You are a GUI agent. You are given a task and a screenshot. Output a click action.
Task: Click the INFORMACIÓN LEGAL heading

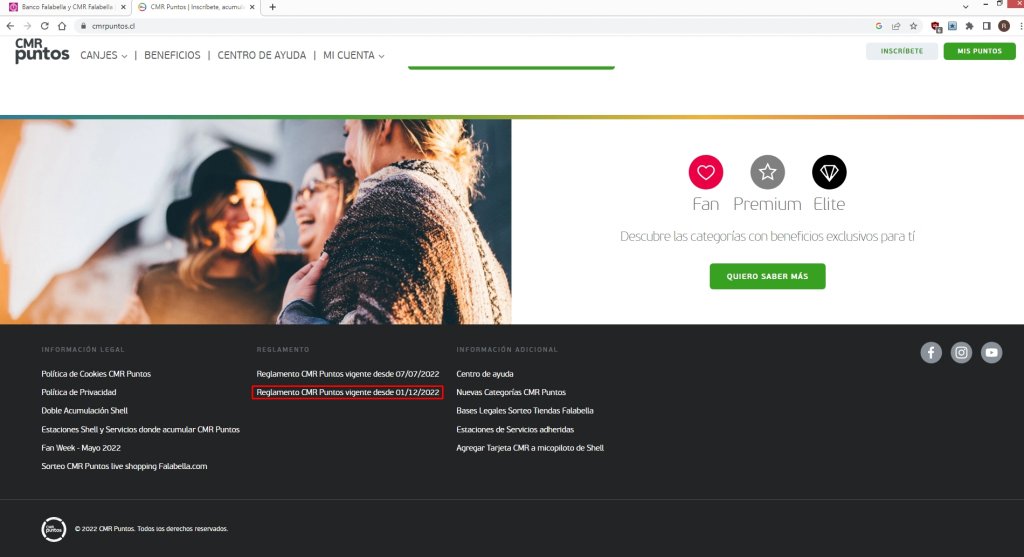point(82,350)
